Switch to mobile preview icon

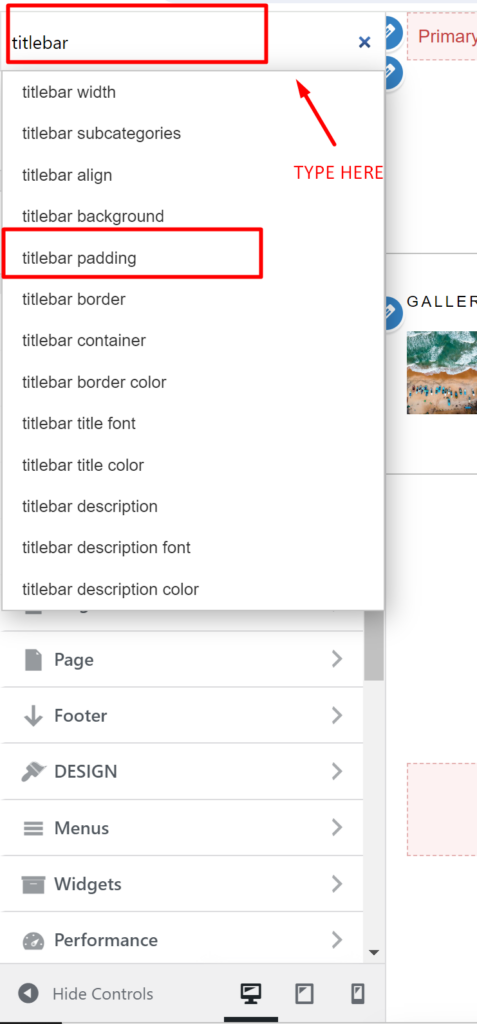click(x=357, y=994)
